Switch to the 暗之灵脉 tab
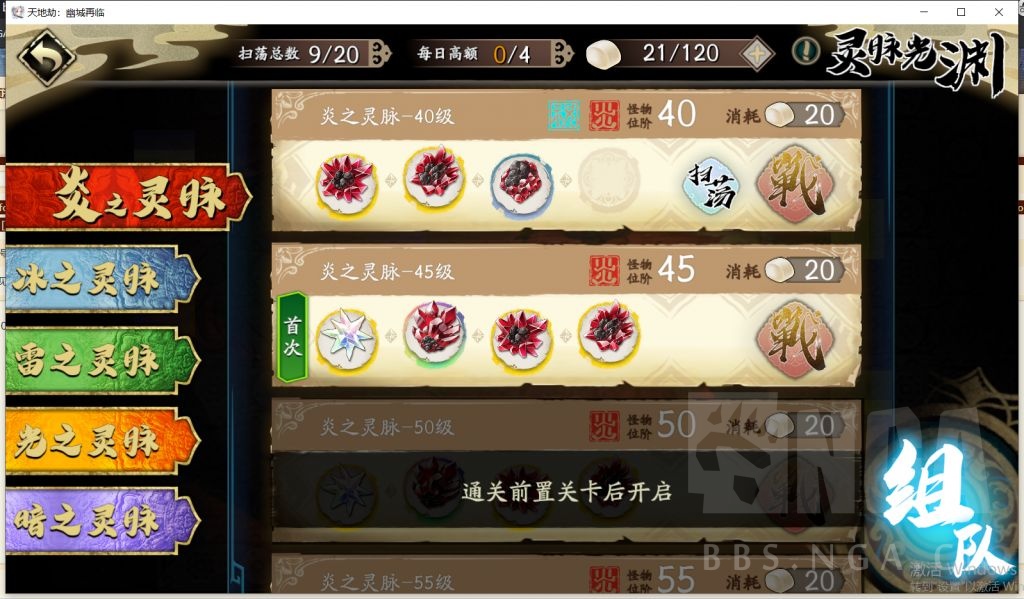The height and width of the screenshot is (599, 1024). 102,521
